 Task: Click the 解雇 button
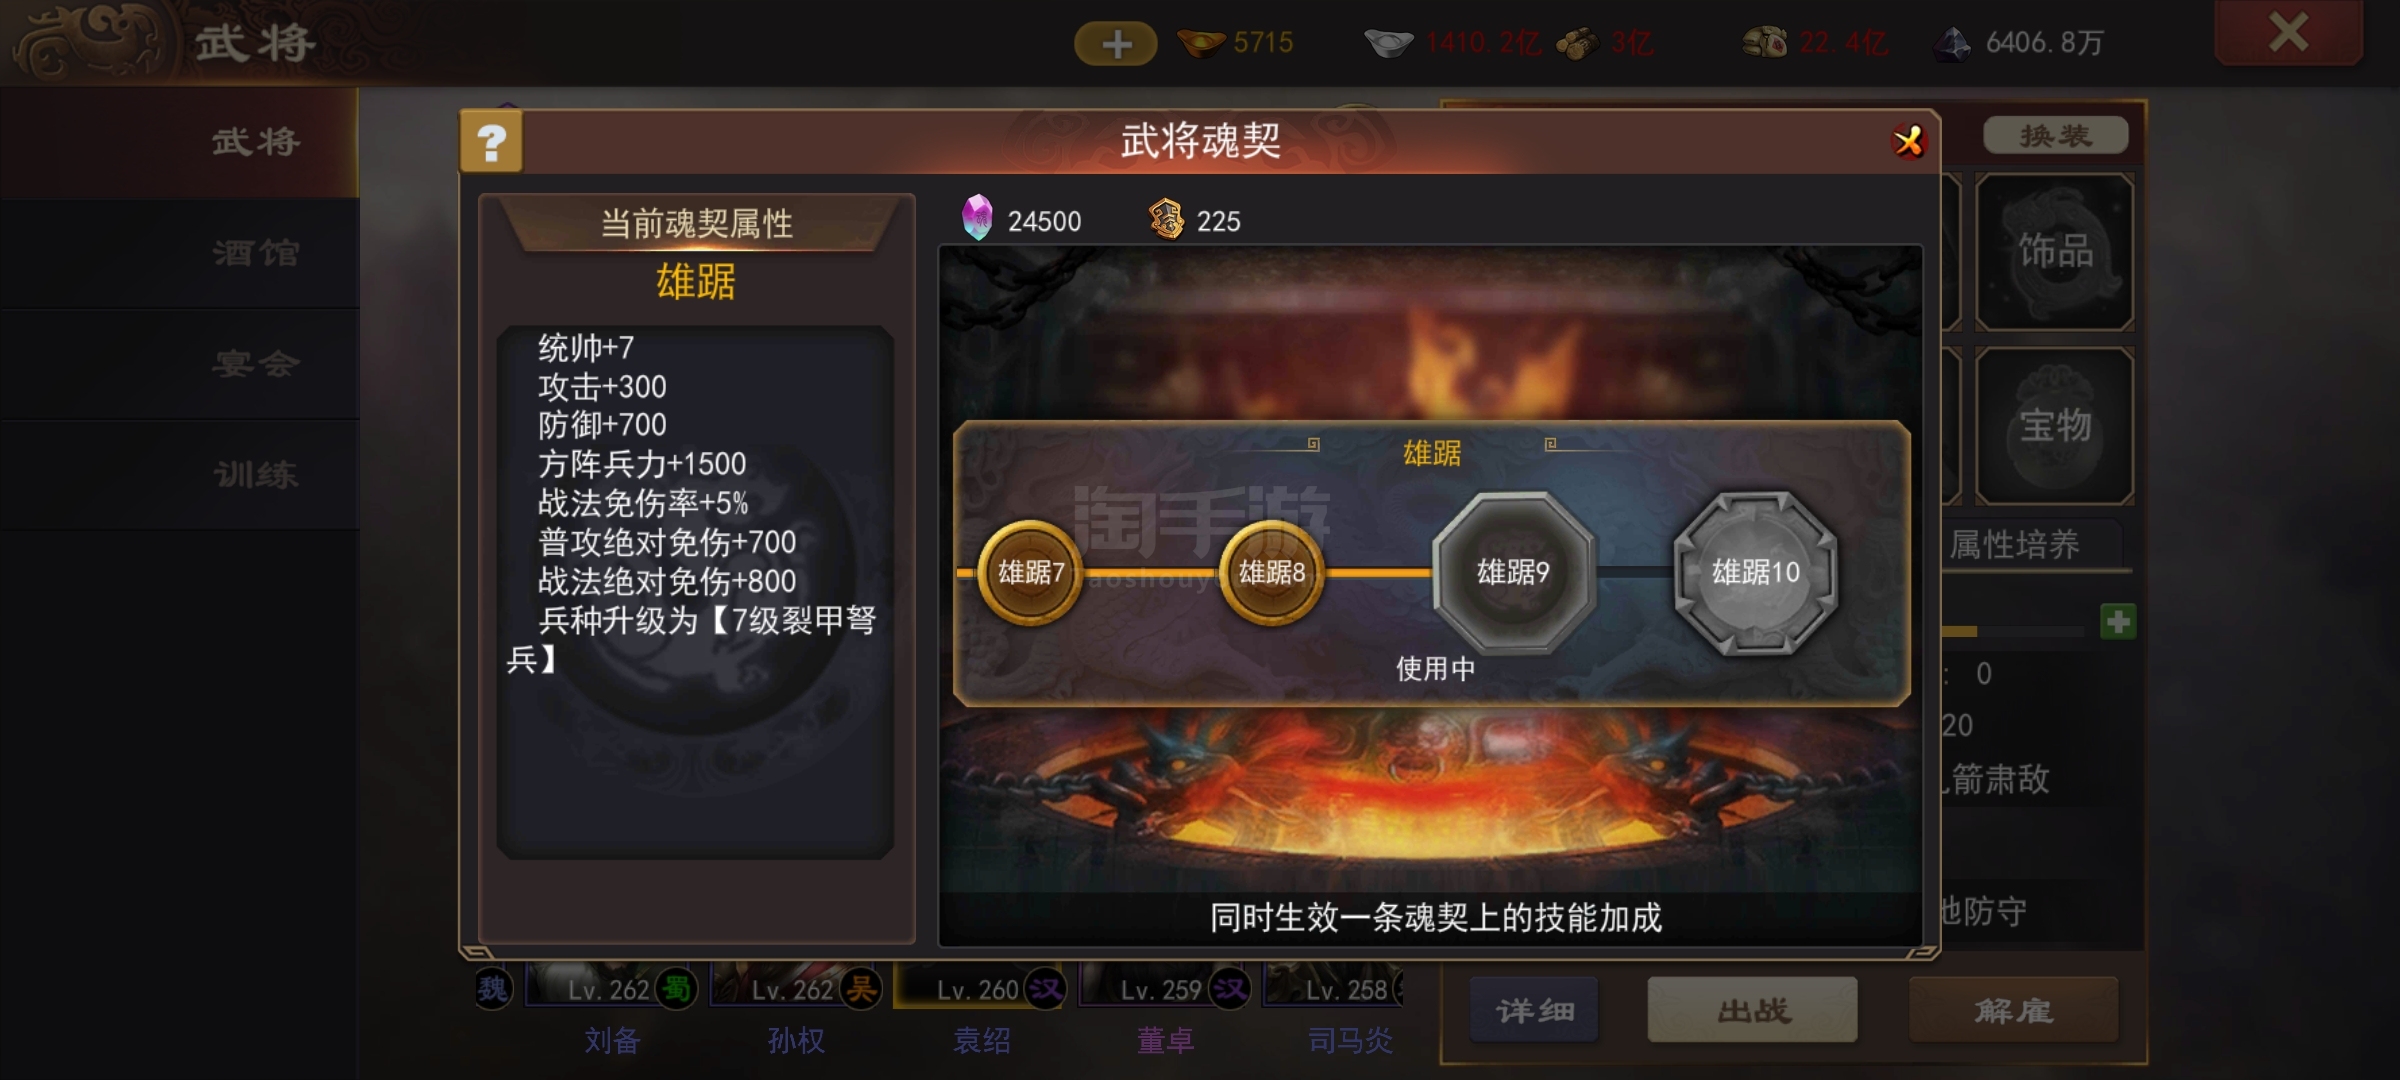(x=2013, y=1010)
